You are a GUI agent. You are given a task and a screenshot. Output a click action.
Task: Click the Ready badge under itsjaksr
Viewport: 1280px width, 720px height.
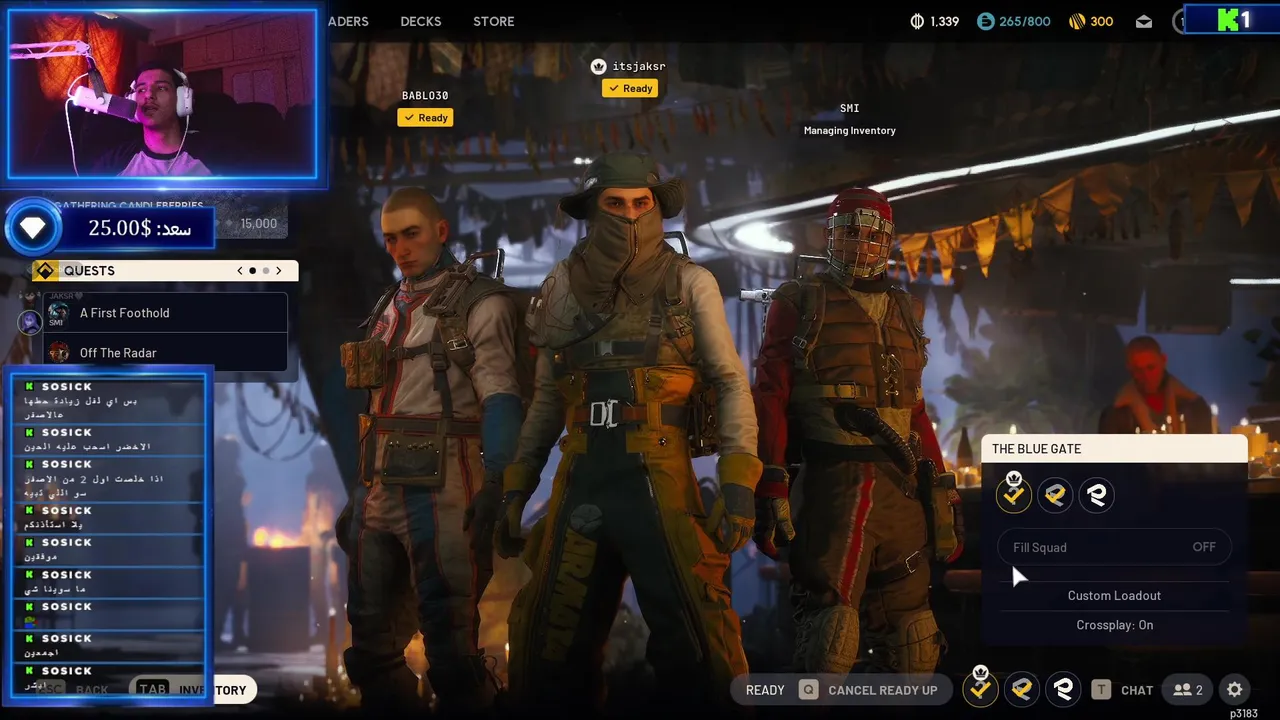[630, 88]
